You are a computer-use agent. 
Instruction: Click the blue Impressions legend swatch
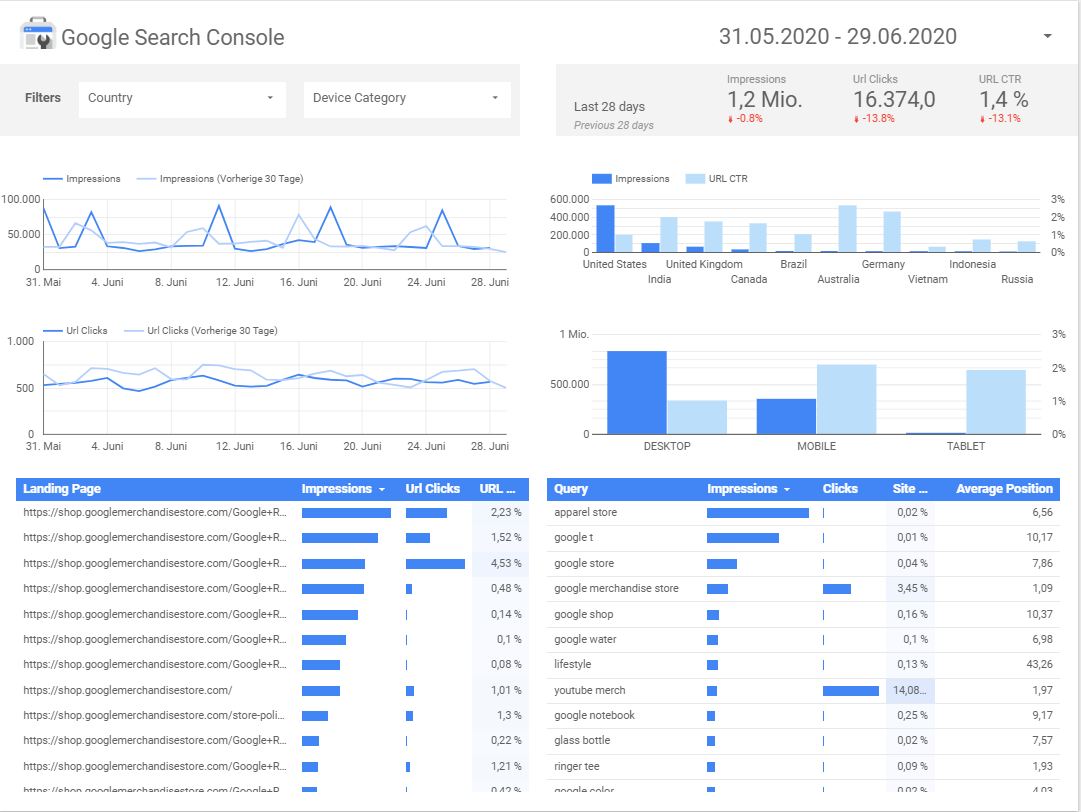600,178
